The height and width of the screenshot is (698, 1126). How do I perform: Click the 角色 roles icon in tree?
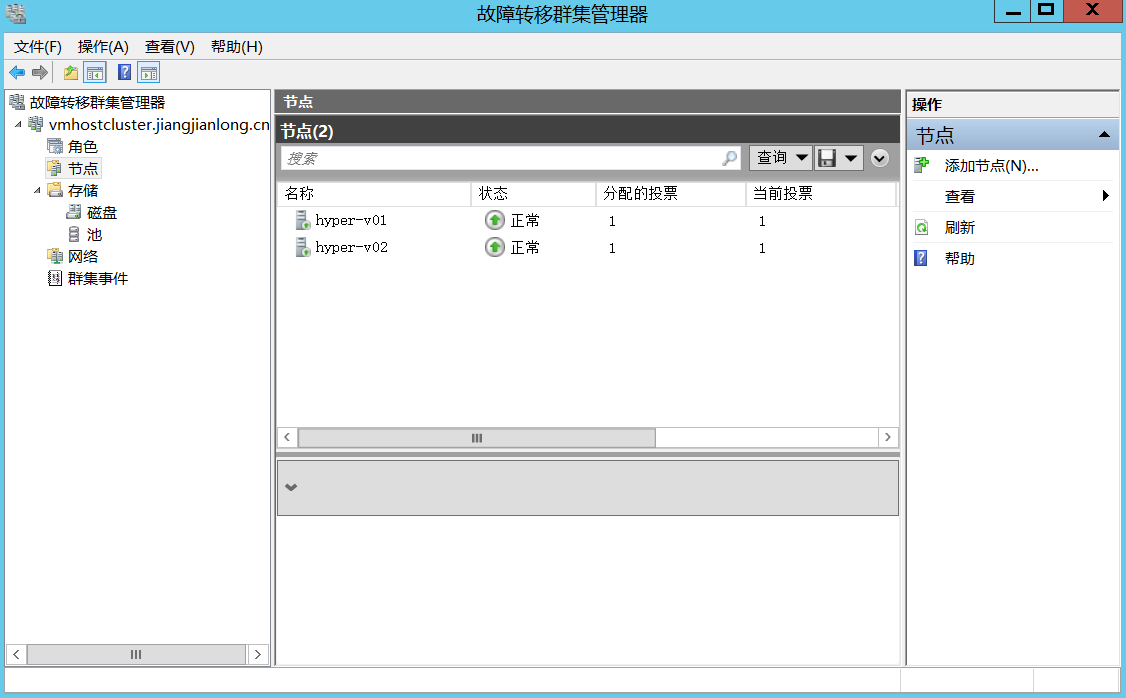pyautogui.click(x=55, y=146)
